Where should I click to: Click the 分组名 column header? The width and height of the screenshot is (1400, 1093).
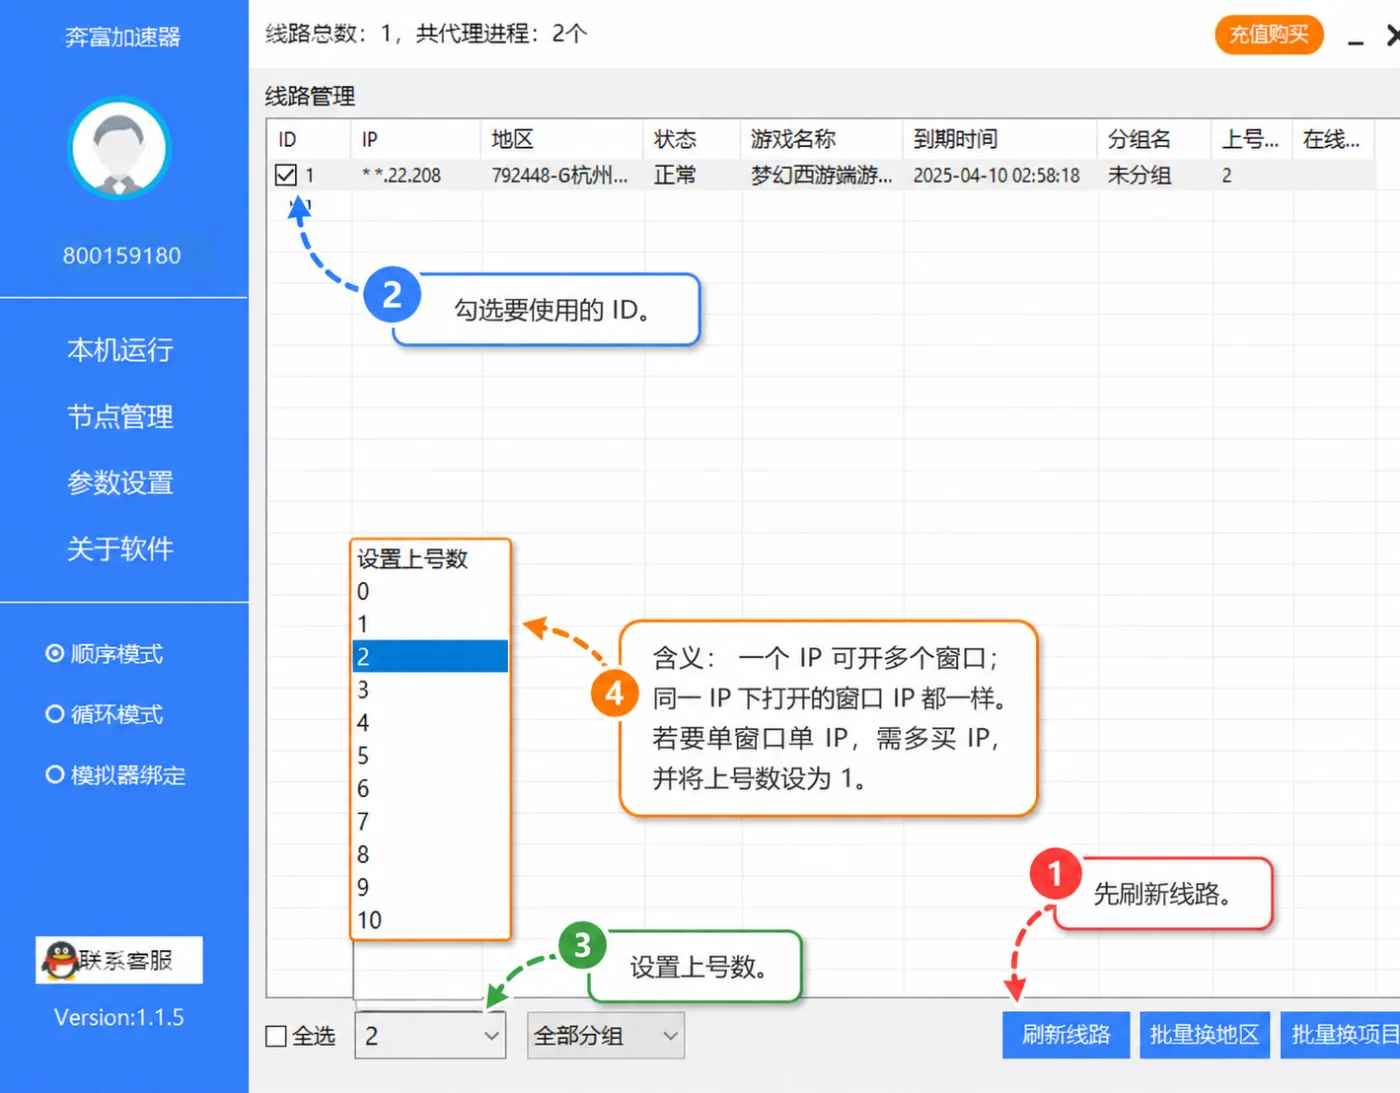point(1154,139)
